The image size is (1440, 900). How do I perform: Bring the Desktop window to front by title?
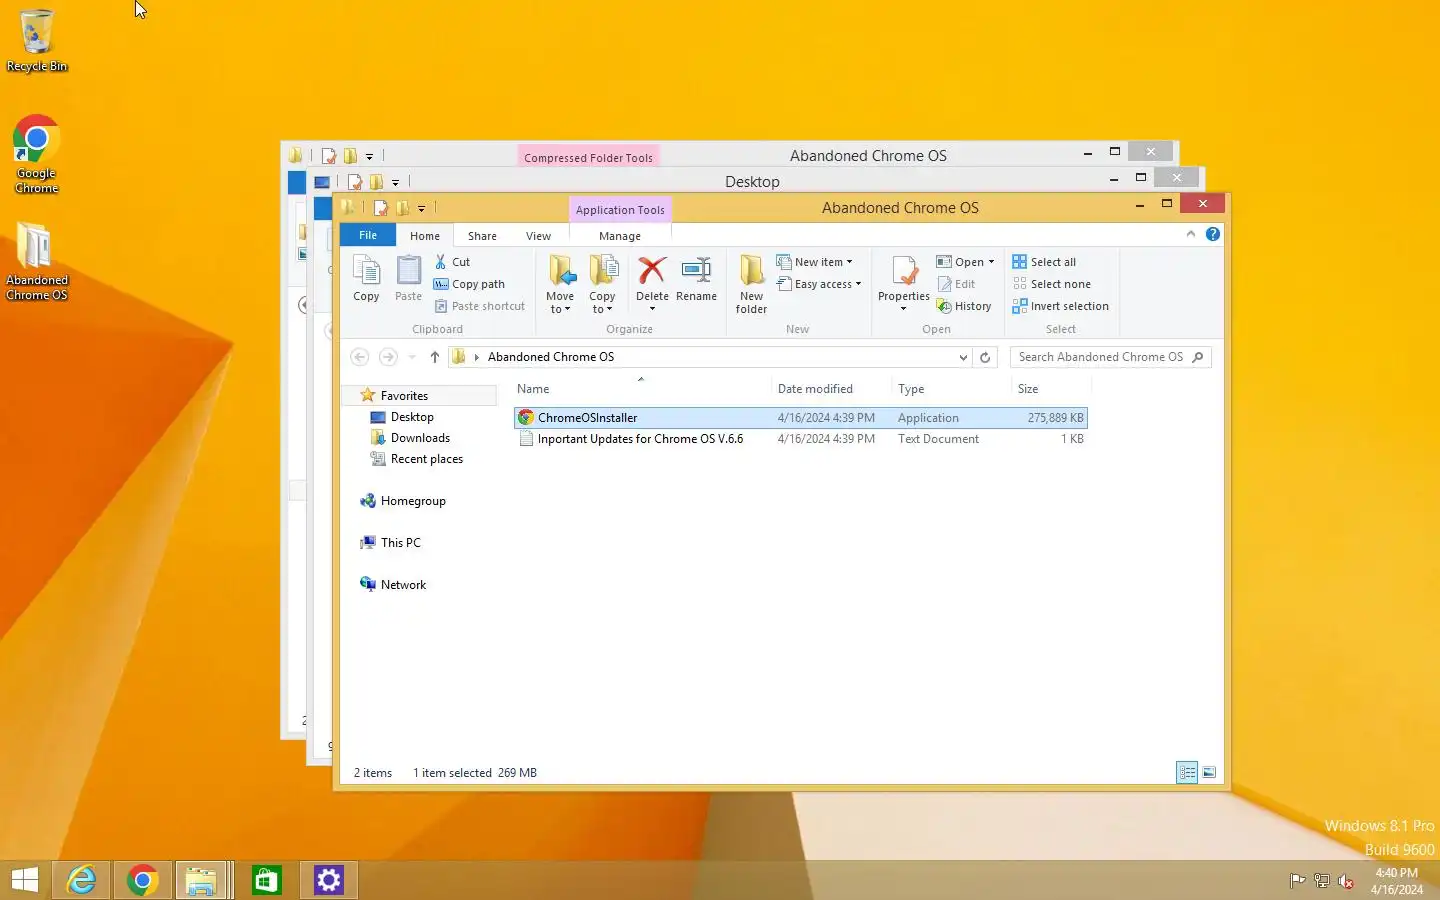click(x=752, y=181)
